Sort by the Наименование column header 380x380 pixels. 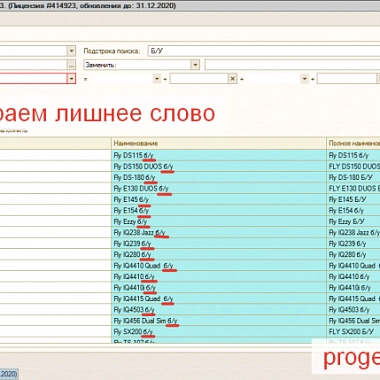point(219,143)
